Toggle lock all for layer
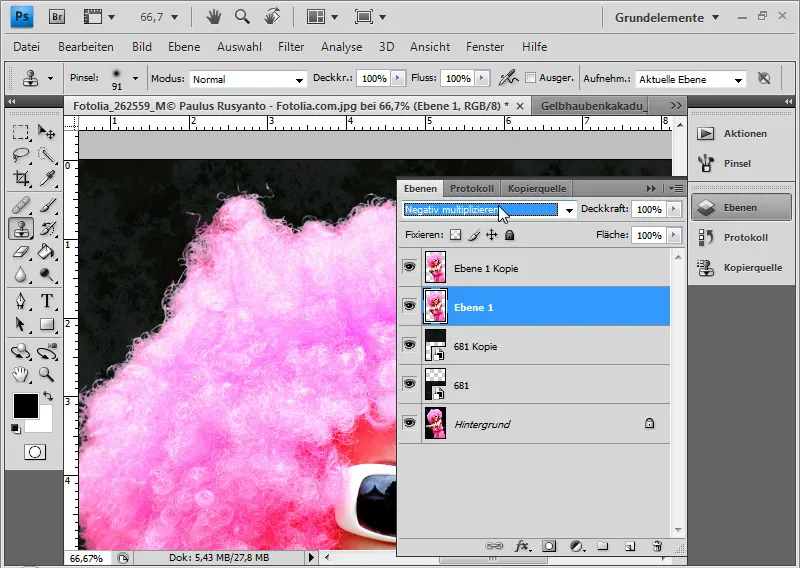 click(x=509, y=235)
